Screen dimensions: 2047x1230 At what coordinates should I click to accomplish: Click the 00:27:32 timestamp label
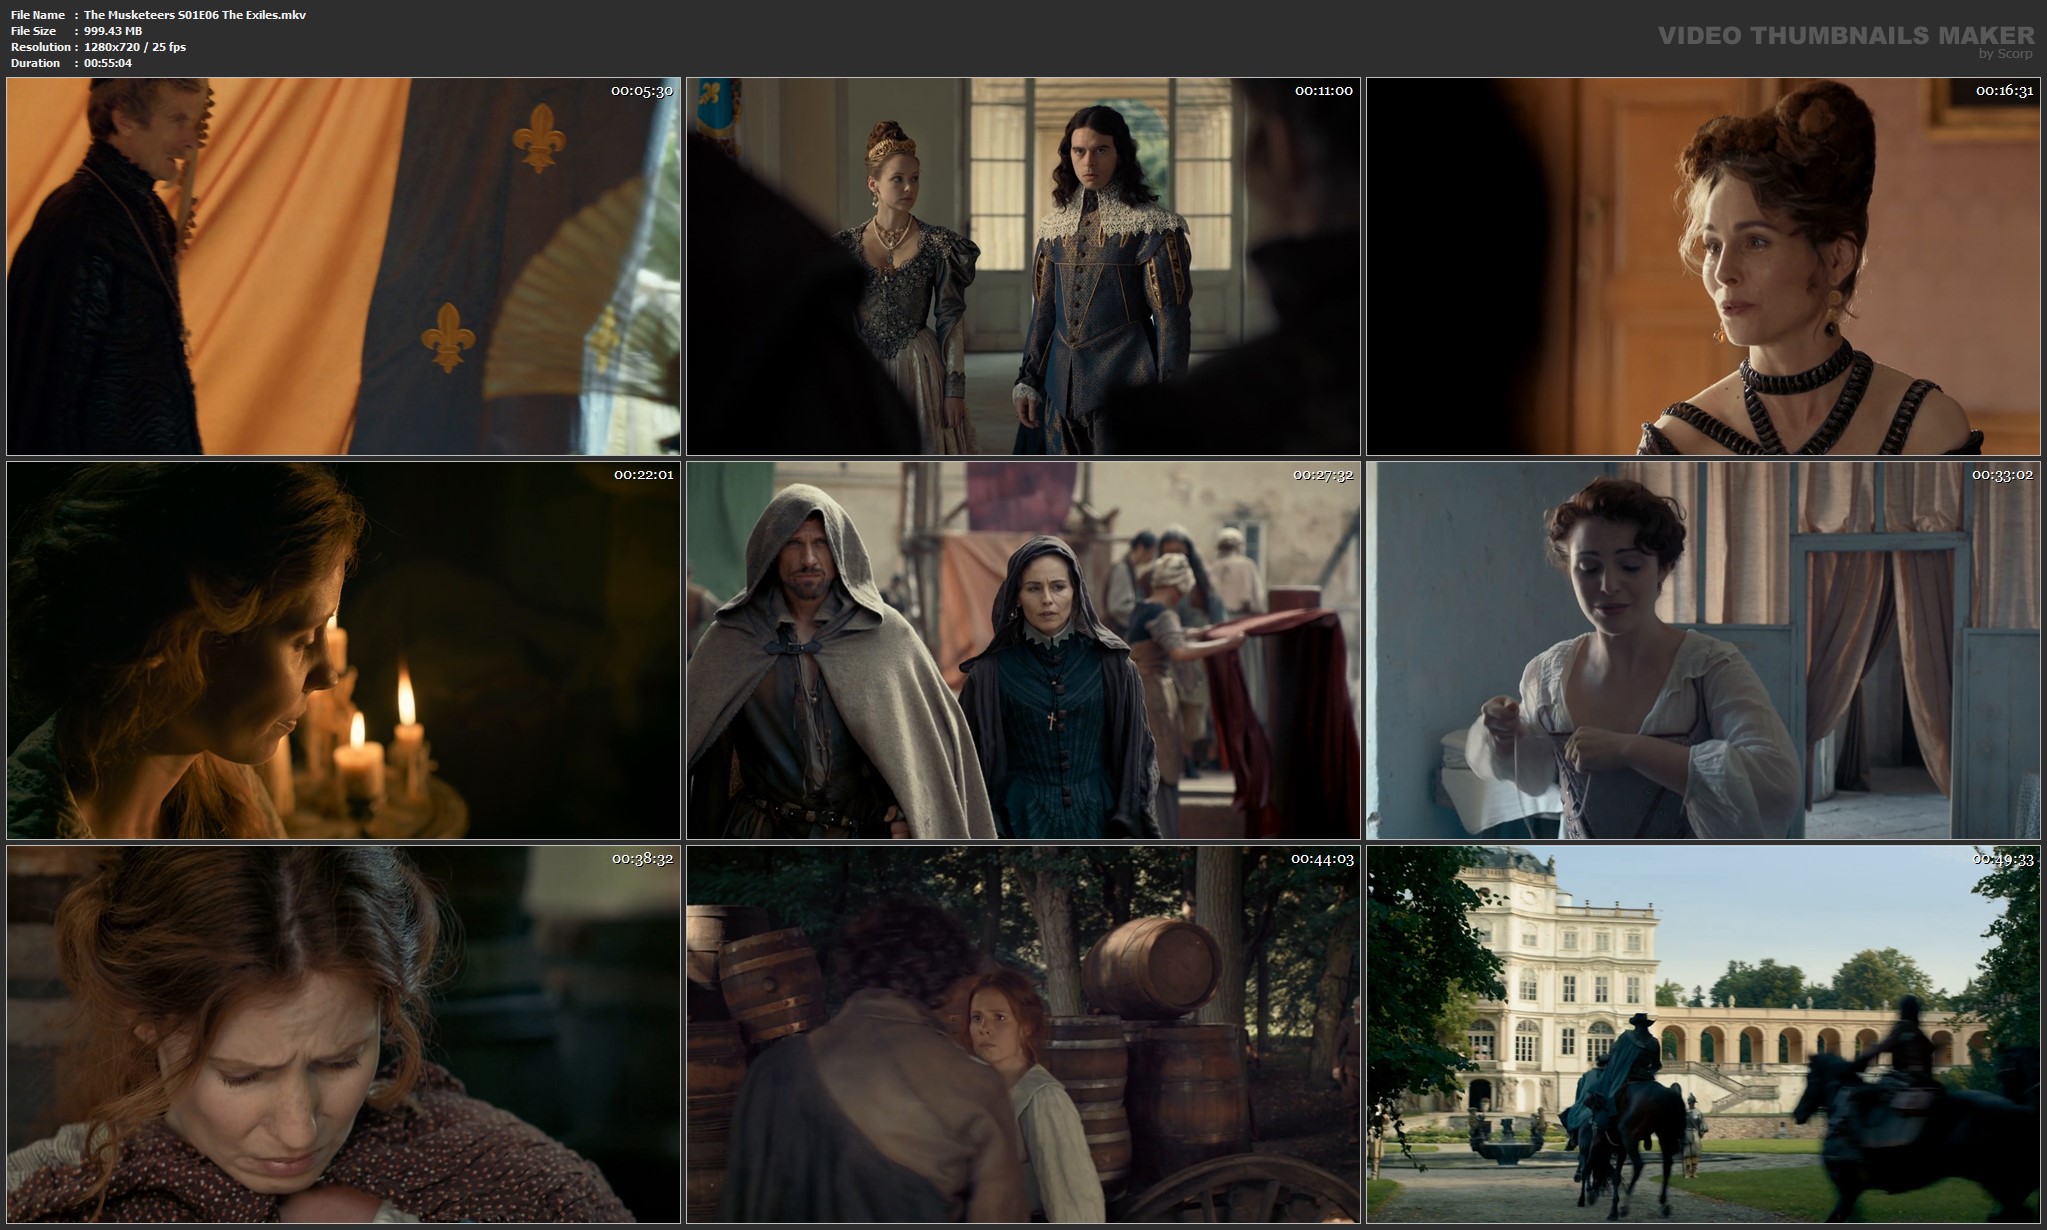(x=1322, y=475)
